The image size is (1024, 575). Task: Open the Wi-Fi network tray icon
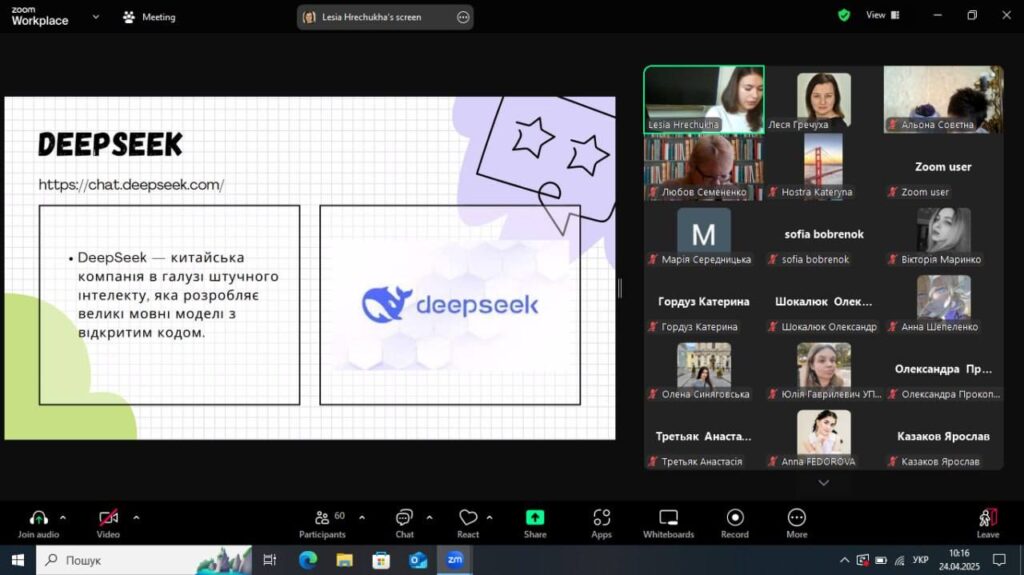tap(899, 560)
